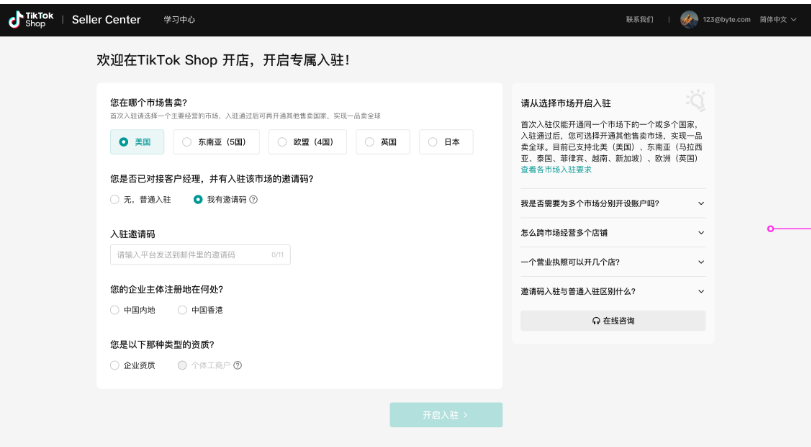Open the user profile avatar
Screen dimensions: 811x447
click(689, 20)
